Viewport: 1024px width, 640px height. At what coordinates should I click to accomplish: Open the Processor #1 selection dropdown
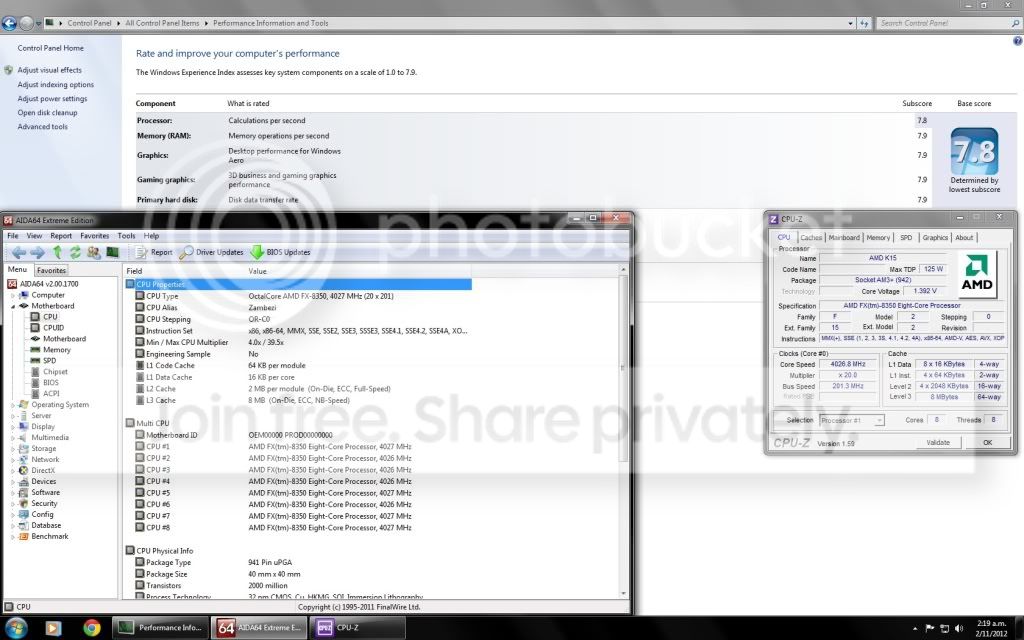click(x=852, y=420)
